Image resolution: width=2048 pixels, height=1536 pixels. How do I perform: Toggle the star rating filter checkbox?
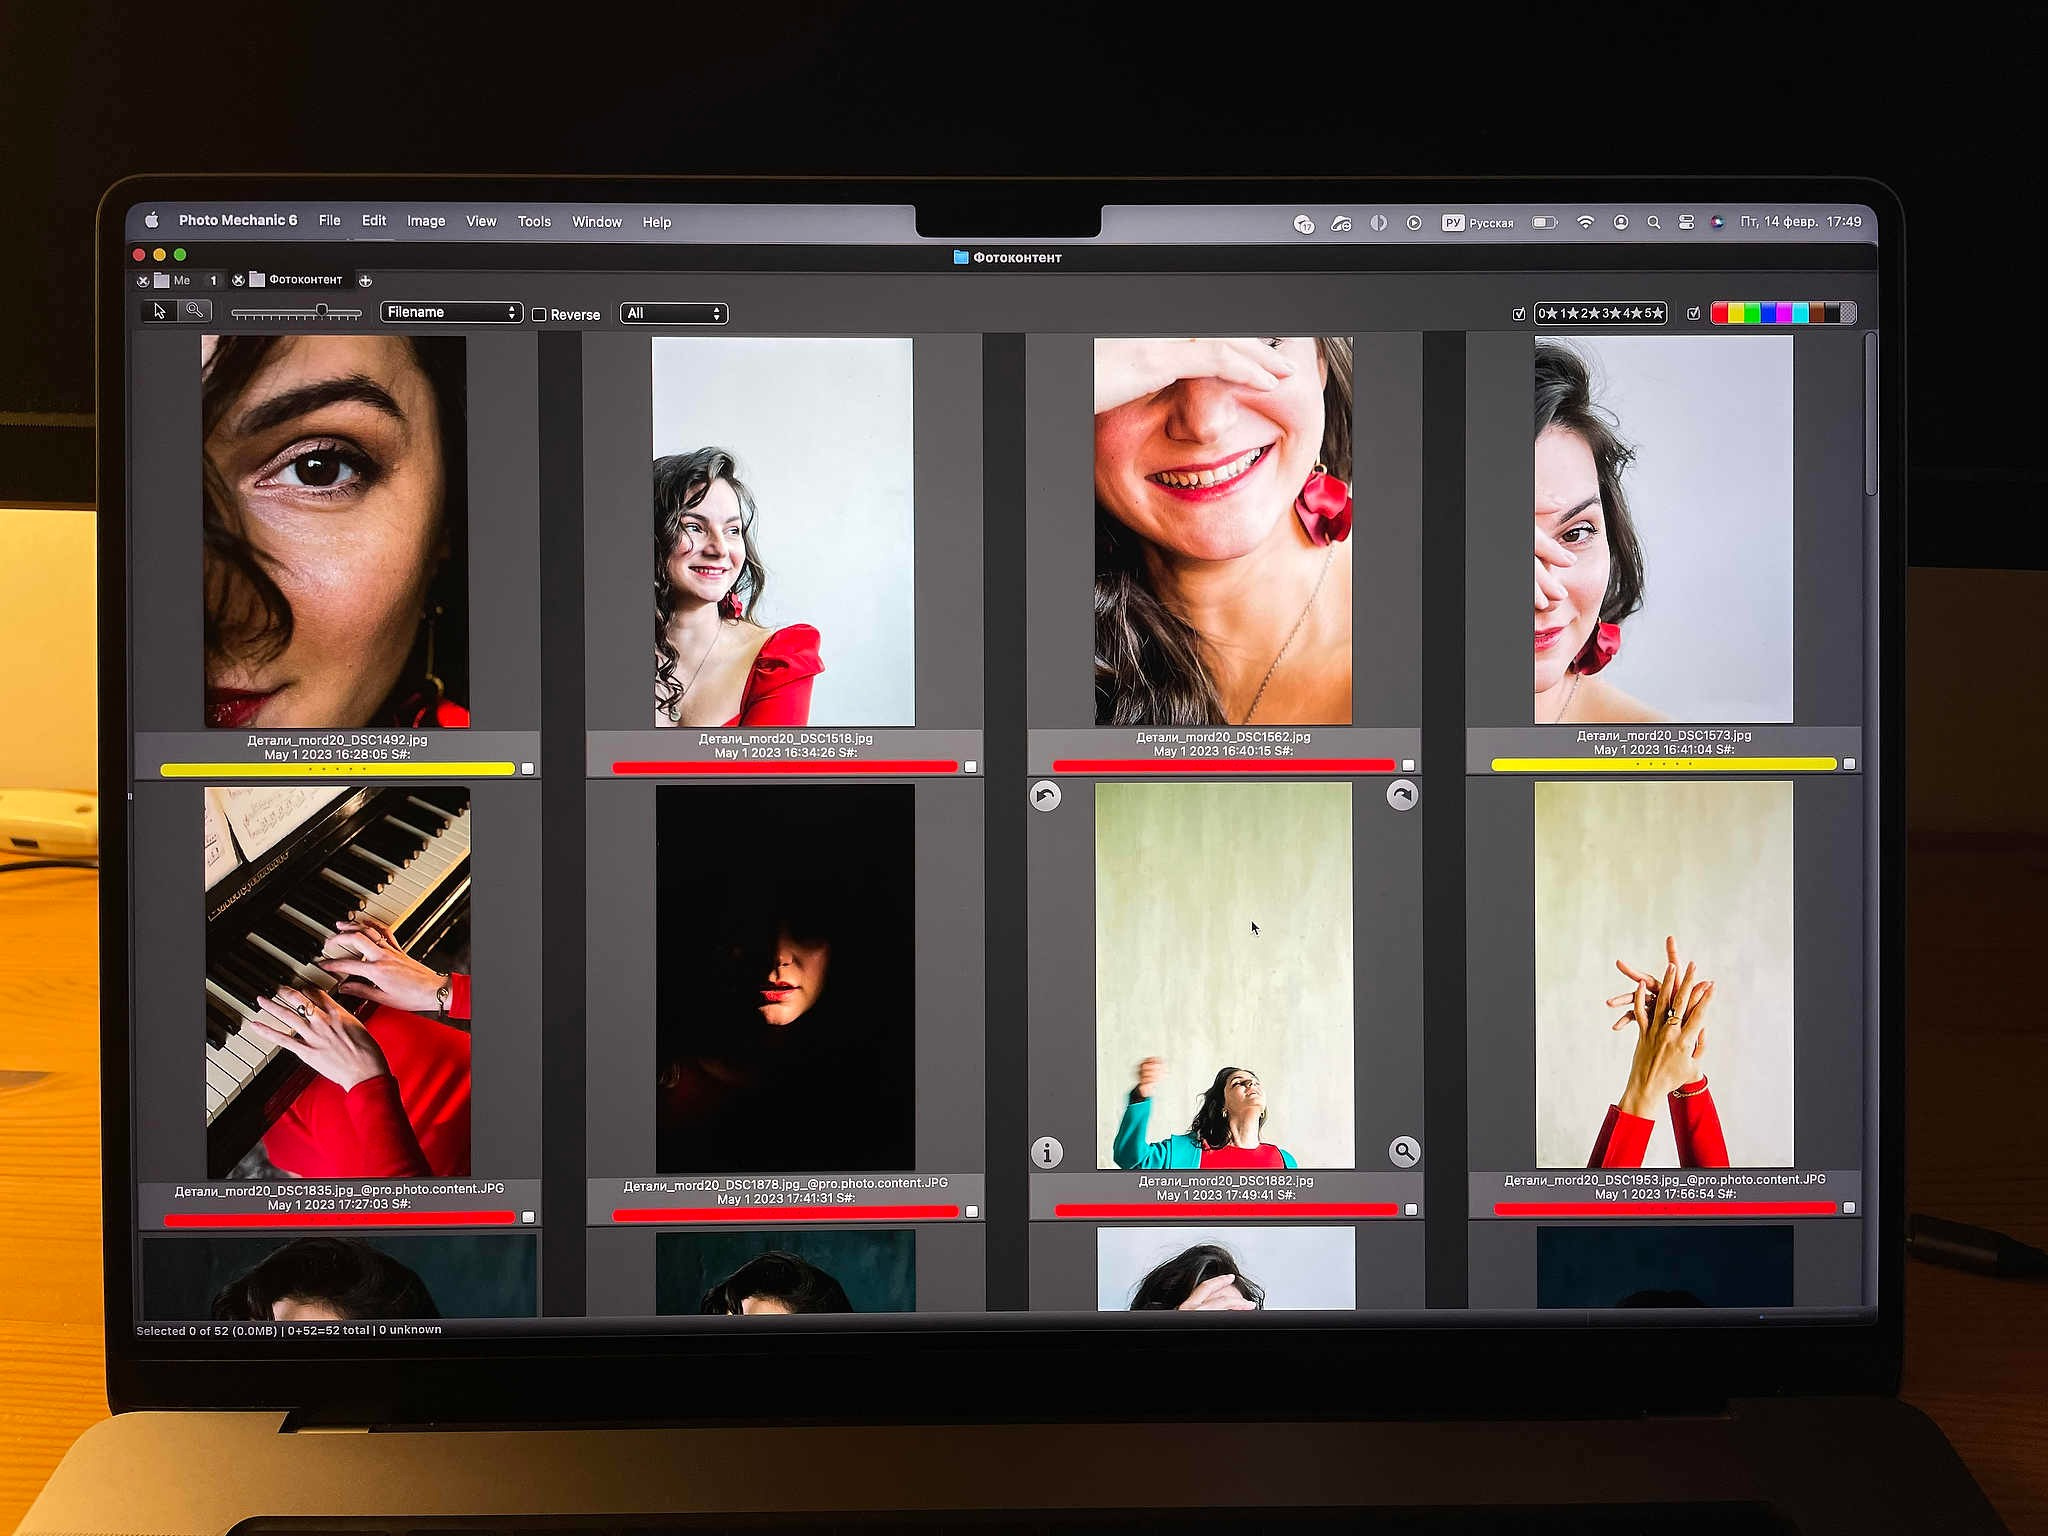coord(1519,313)
